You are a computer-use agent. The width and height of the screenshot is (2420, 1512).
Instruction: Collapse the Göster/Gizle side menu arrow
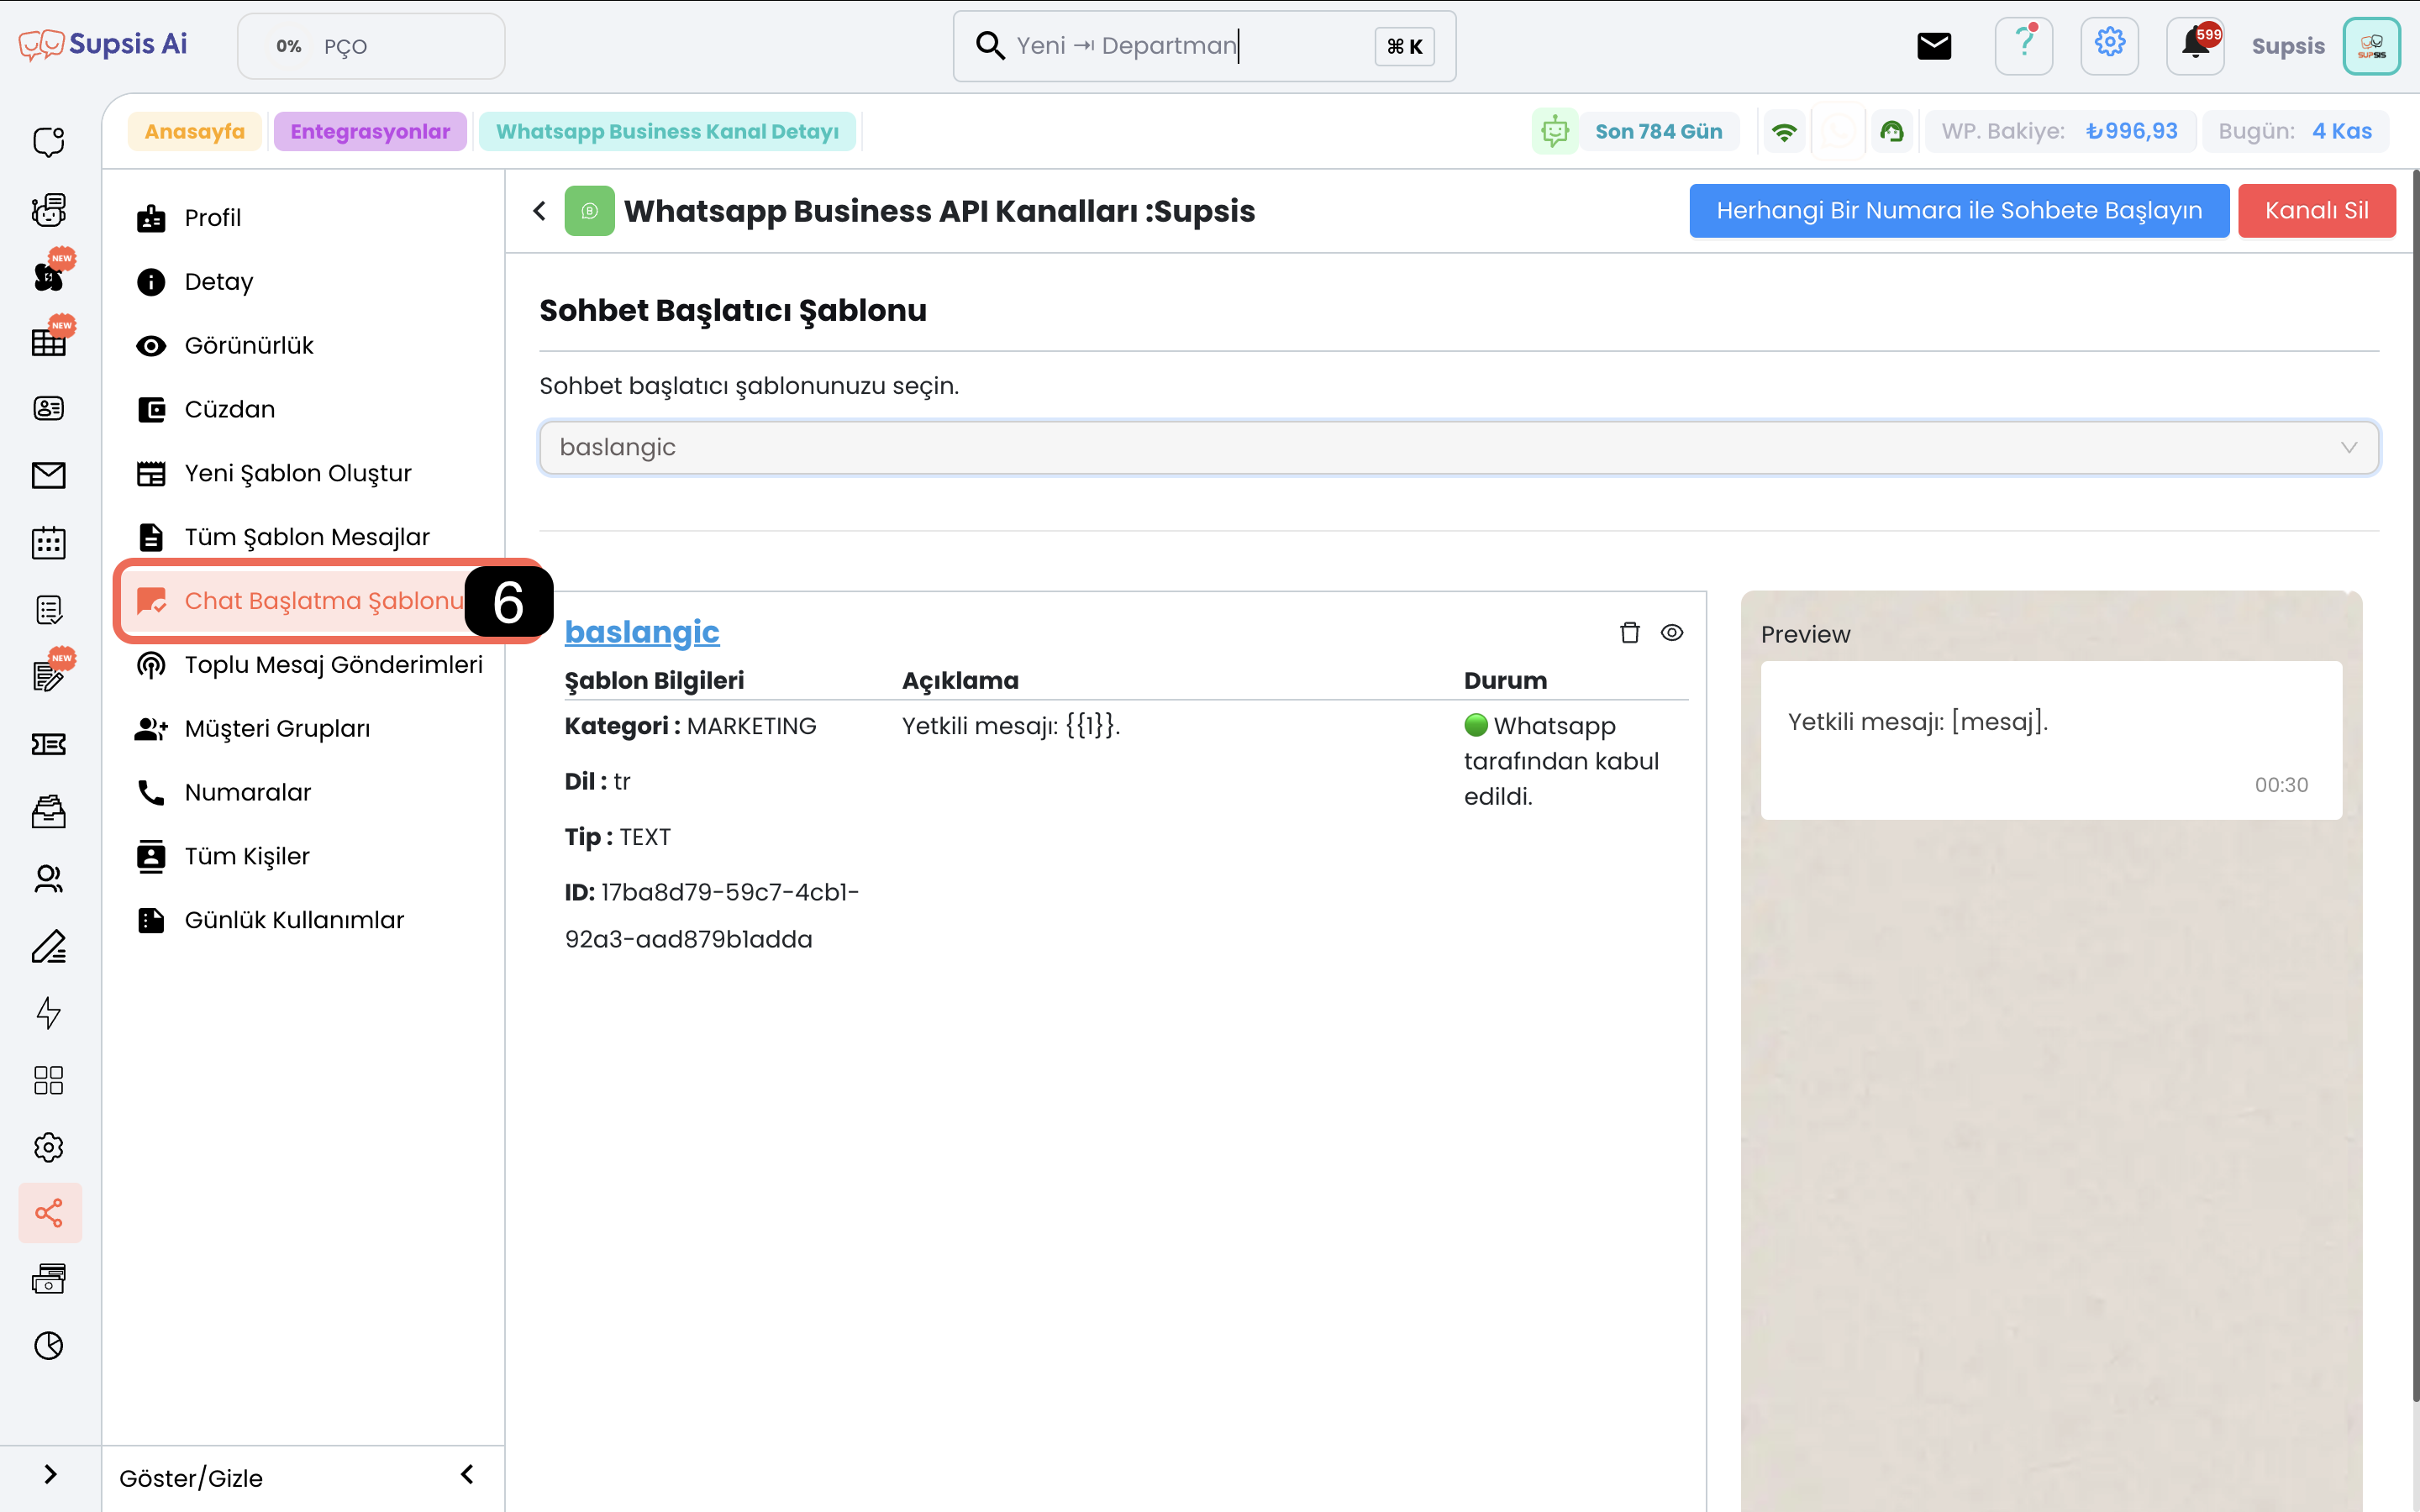coord(467,1475)
